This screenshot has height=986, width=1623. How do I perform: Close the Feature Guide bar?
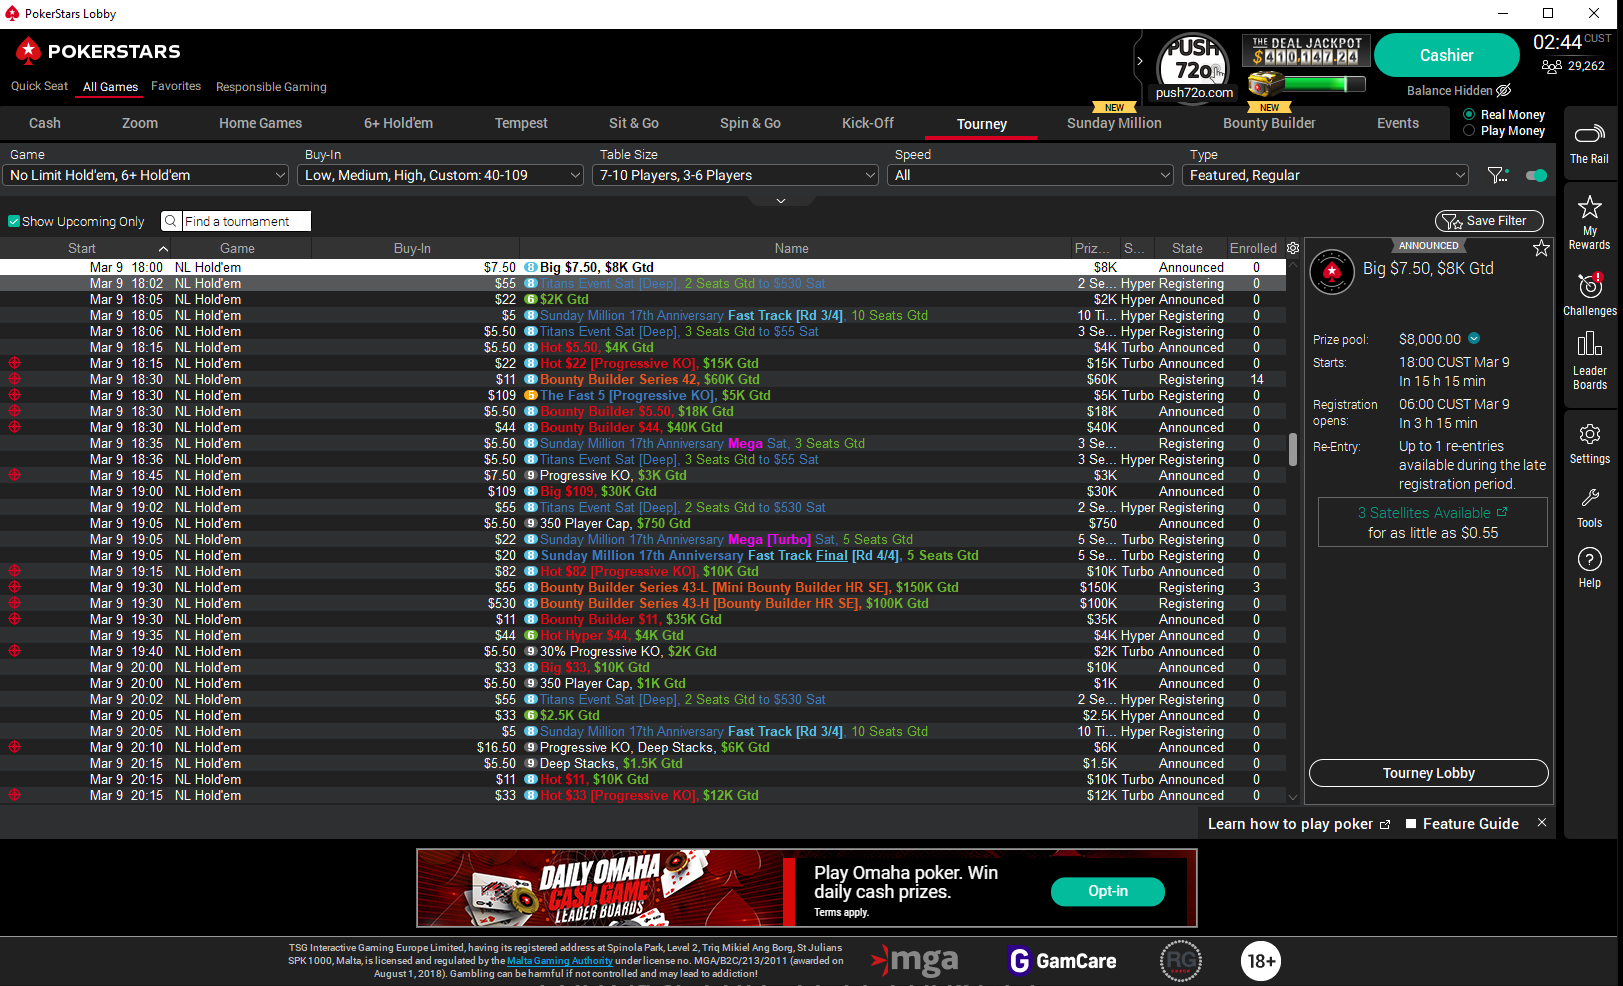1541,822
